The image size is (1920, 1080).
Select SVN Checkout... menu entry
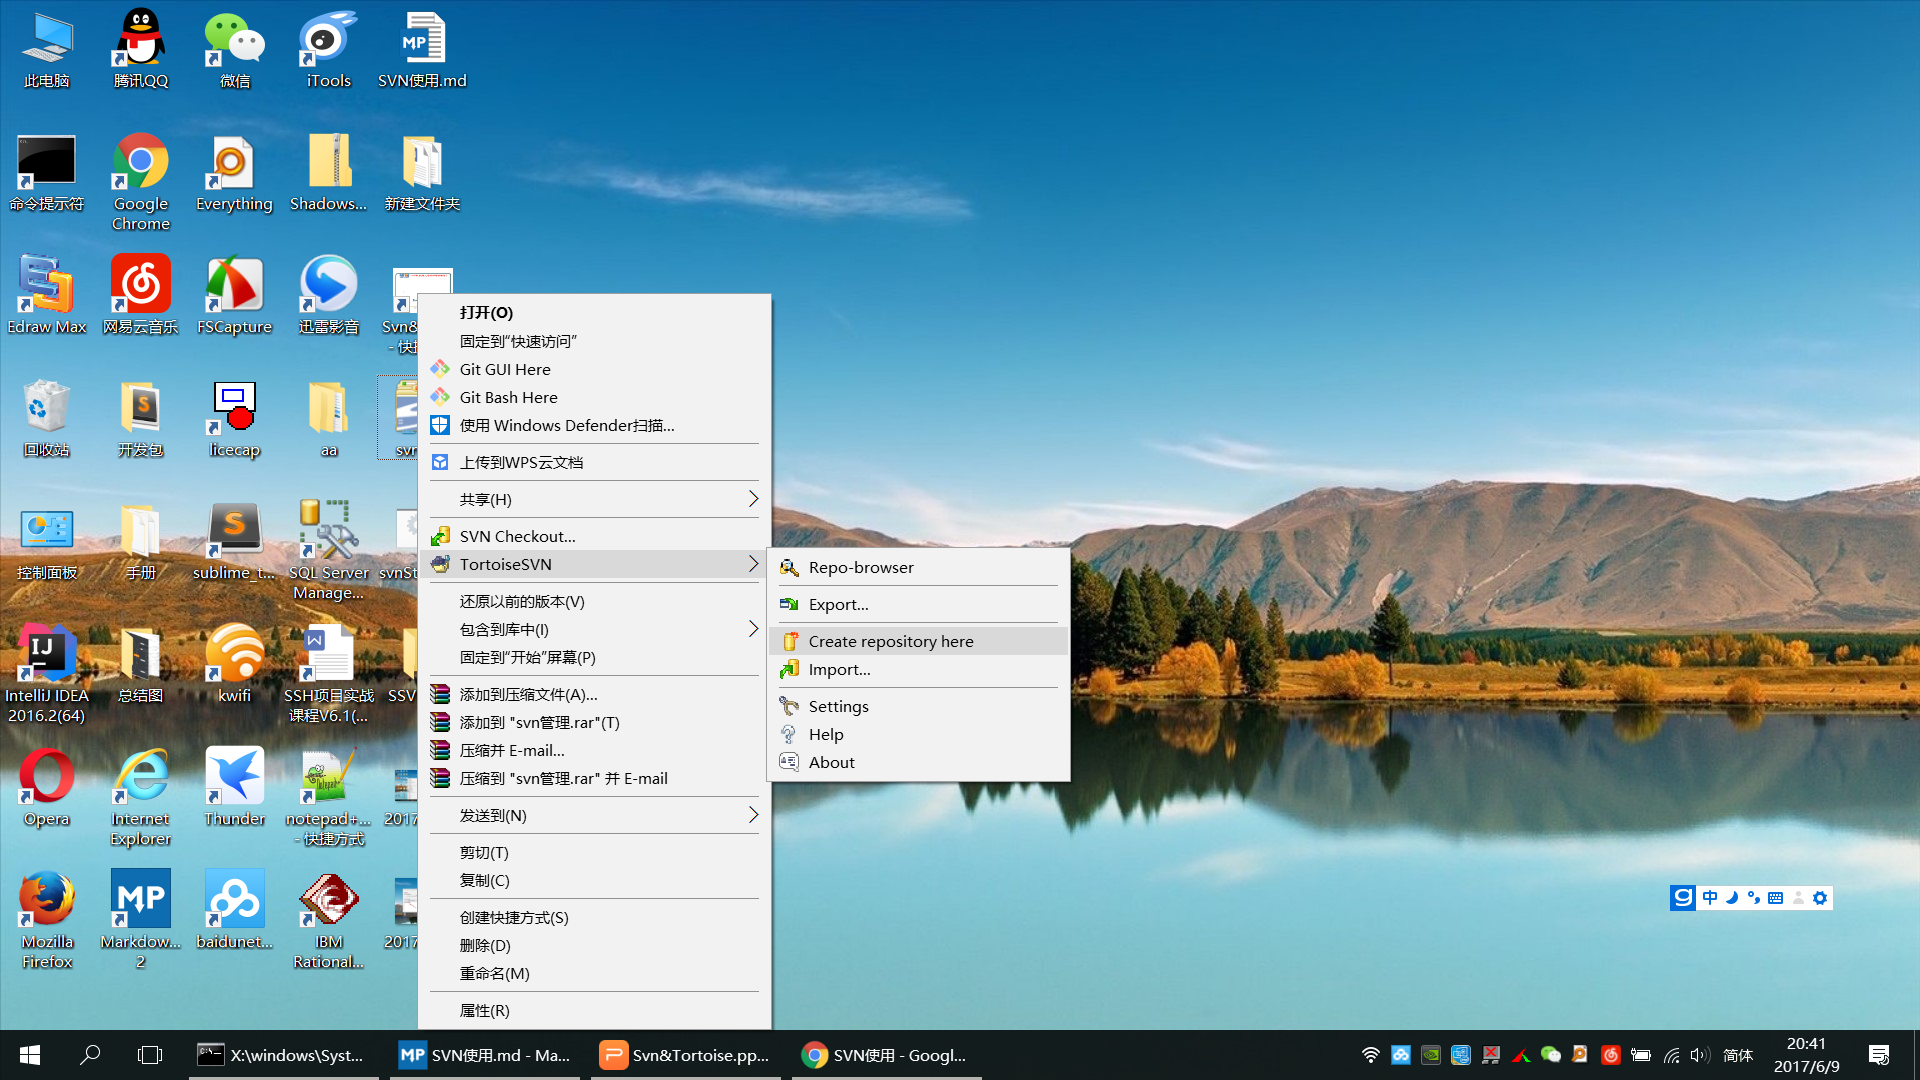point(594,536)
